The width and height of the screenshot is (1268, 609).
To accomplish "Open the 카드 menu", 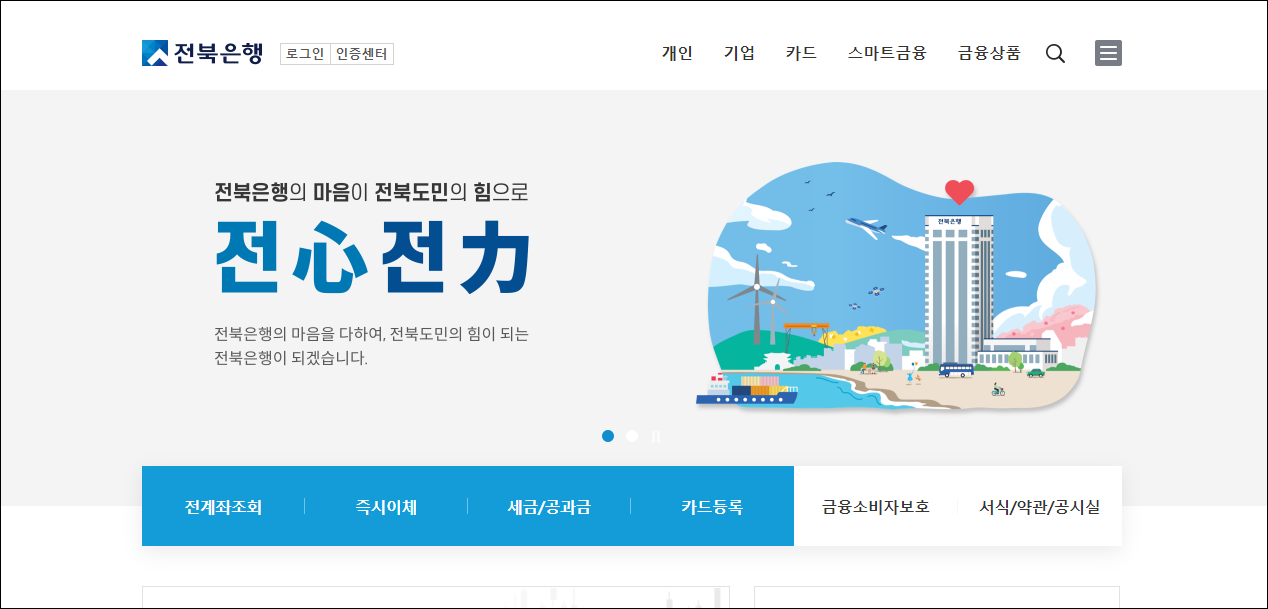I will tap(801, 53).
